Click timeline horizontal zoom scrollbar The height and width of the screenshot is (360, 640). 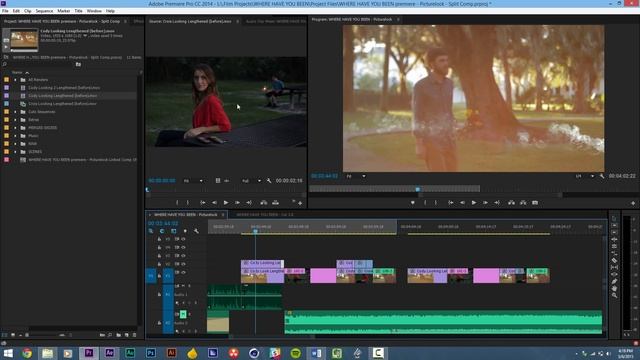pyautogui.click(x=272, y=337)
